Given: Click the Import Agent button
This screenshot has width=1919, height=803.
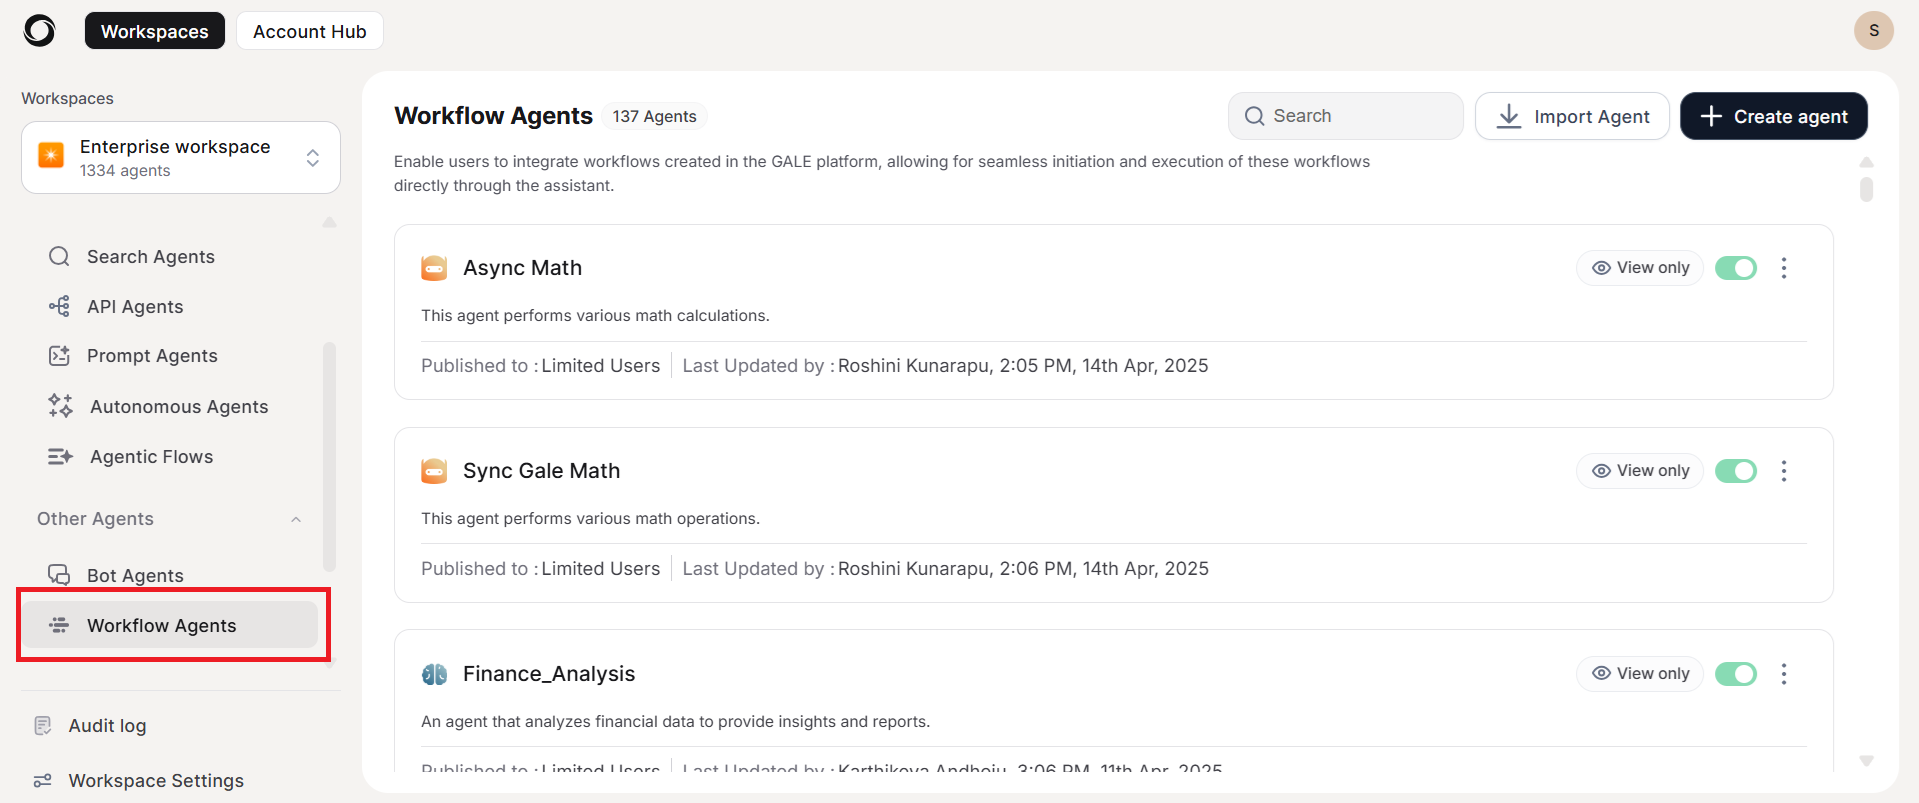Looking at the screenshot, I should 1571,116.
